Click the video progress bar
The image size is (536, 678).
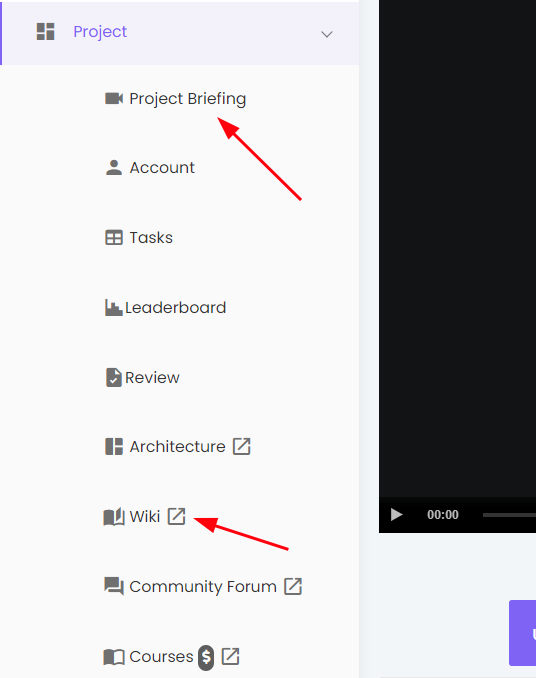(x=509, y=515)
